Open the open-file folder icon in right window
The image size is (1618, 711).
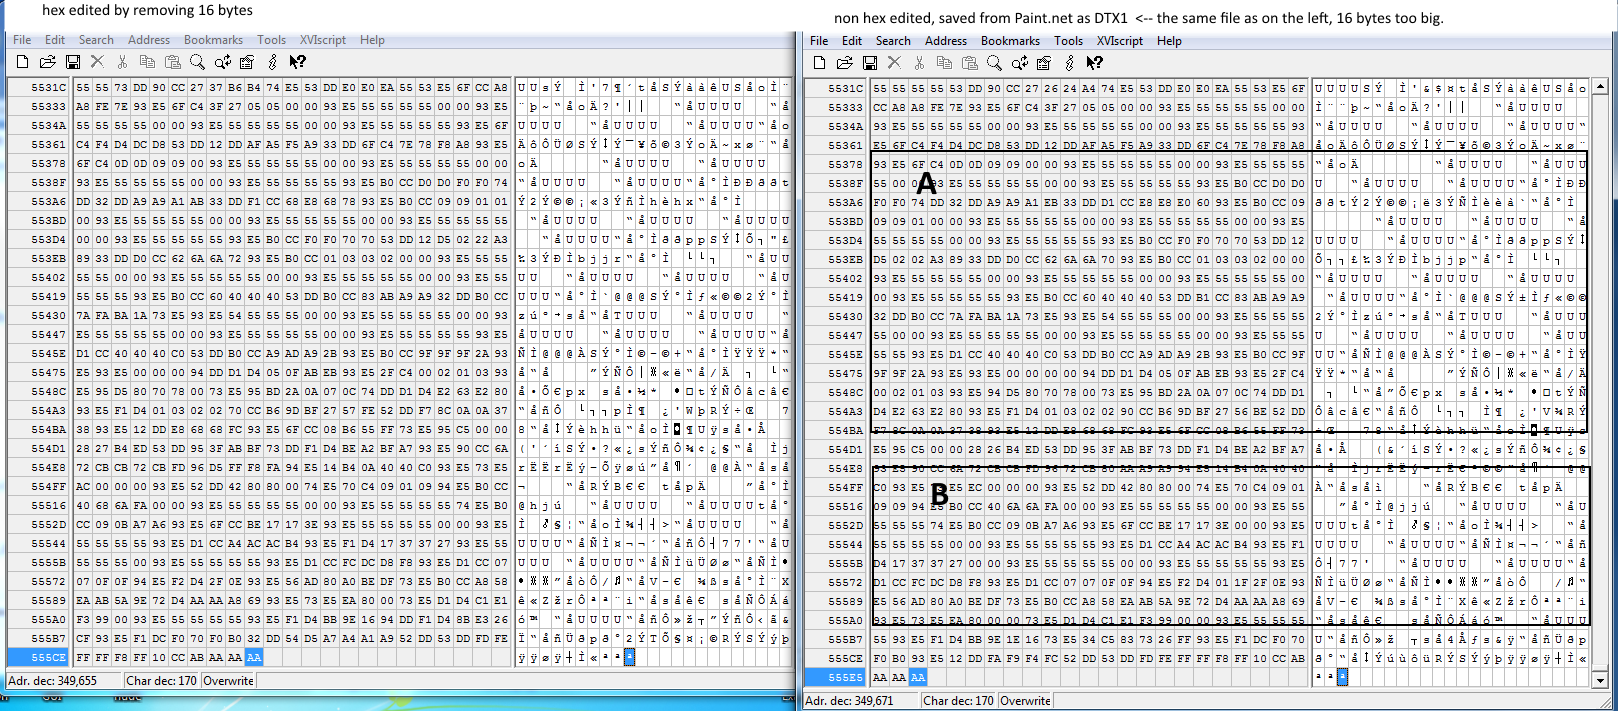(x=844, y=63)
